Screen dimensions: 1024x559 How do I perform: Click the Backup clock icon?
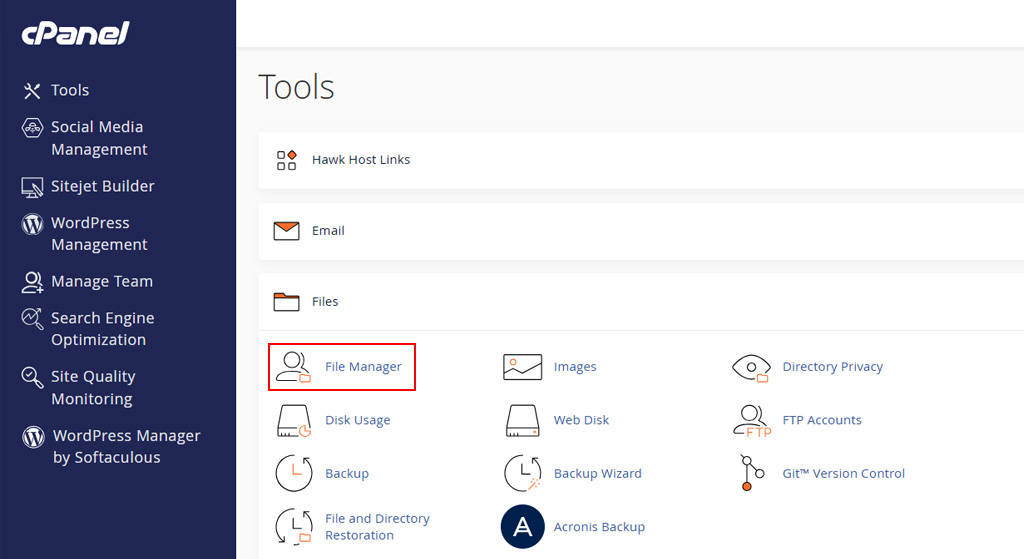(x=294, y=473)
